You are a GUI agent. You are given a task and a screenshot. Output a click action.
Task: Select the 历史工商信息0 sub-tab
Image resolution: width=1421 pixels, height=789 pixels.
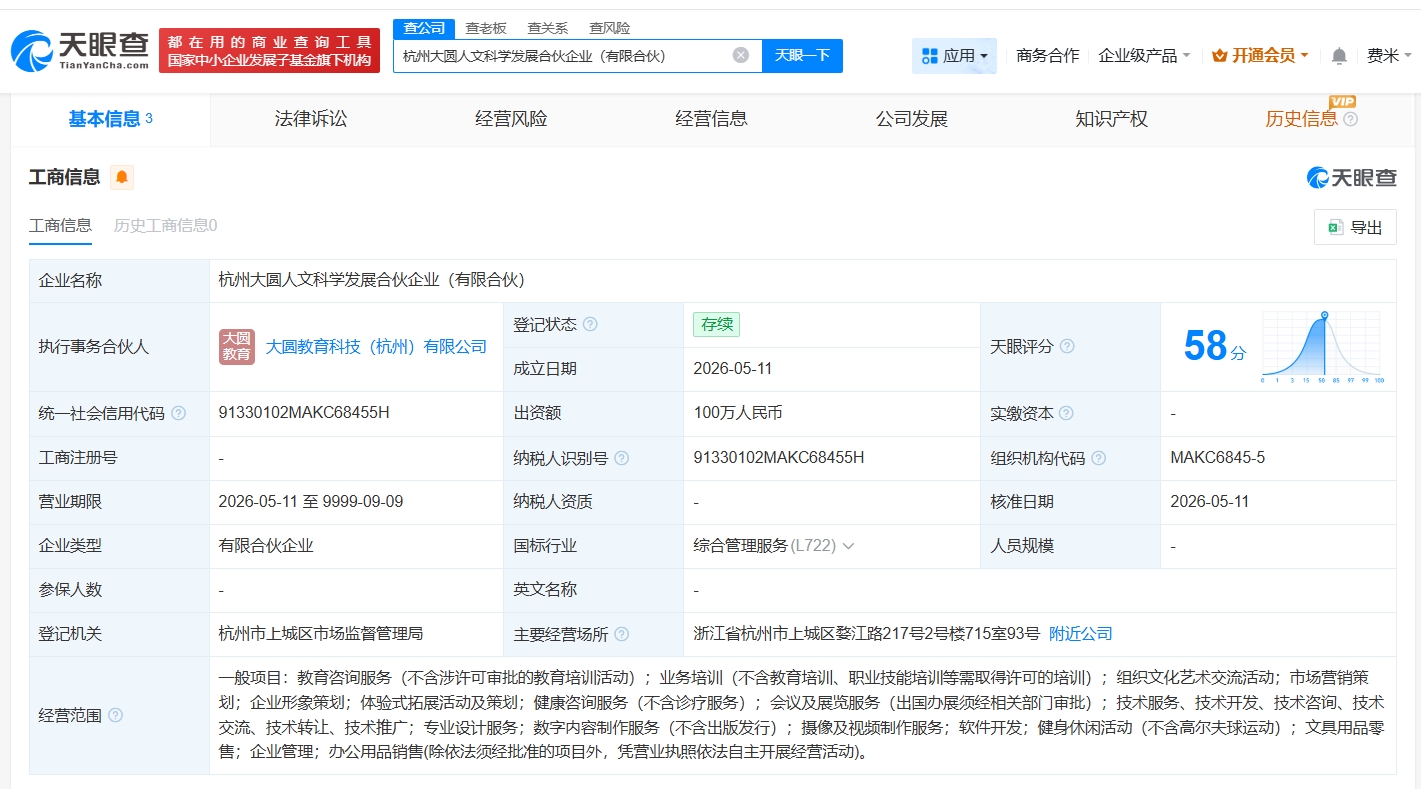(x=165, y=226)
